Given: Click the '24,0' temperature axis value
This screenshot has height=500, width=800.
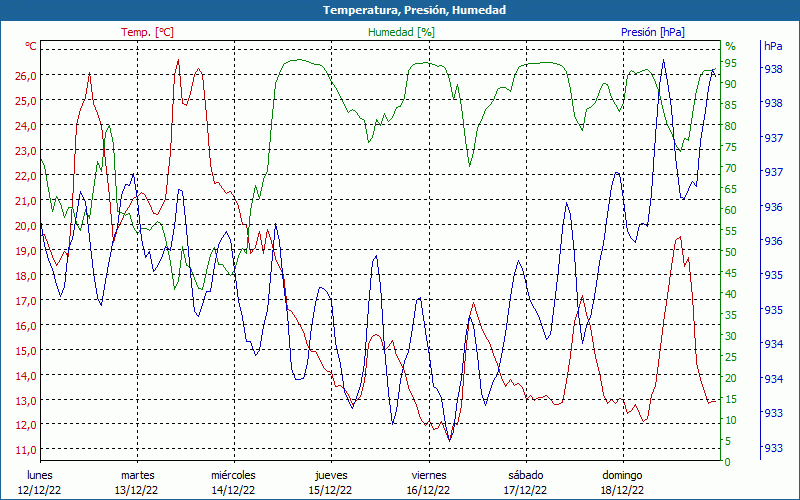Looking at the screenshot, I should click(x=25, y=126).
